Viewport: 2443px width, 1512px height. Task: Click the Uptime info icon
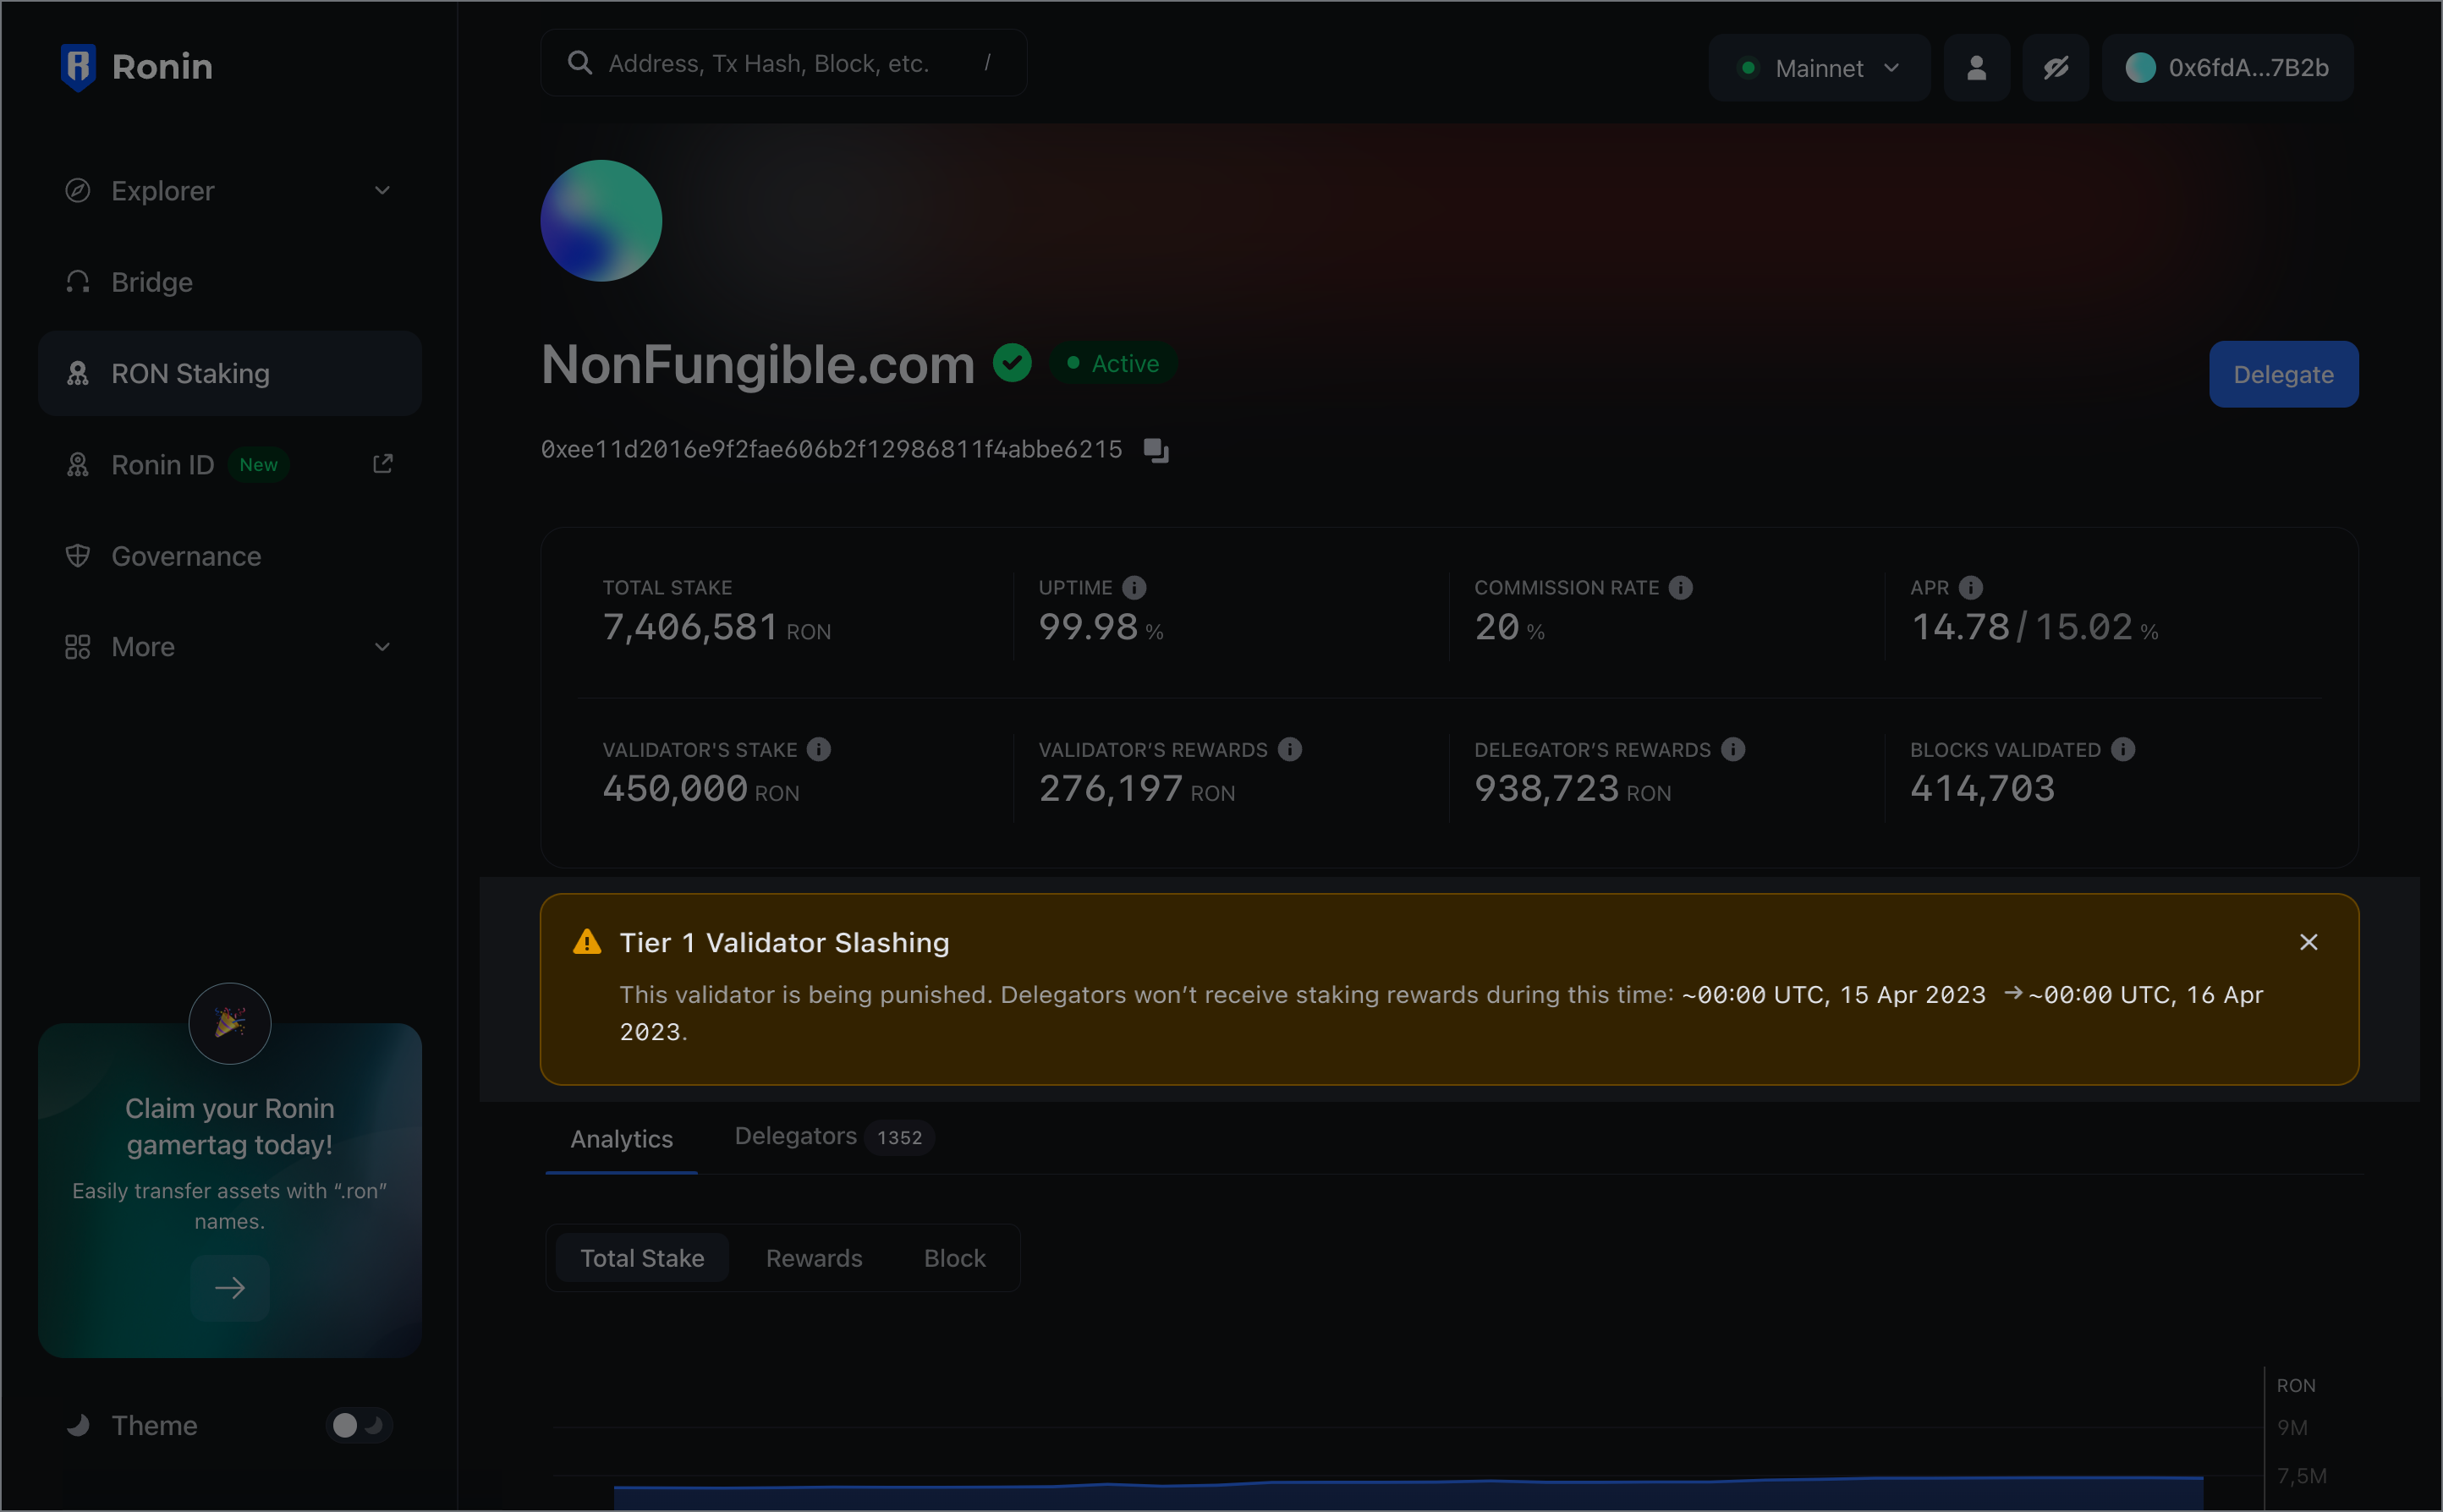pos(1133,588)
